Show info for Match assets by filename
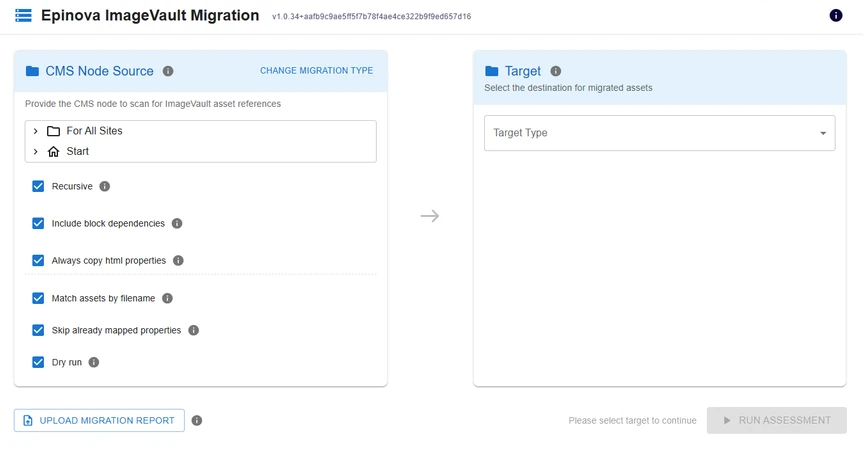Screen dimensions: 864x462 tap(167, 298)
